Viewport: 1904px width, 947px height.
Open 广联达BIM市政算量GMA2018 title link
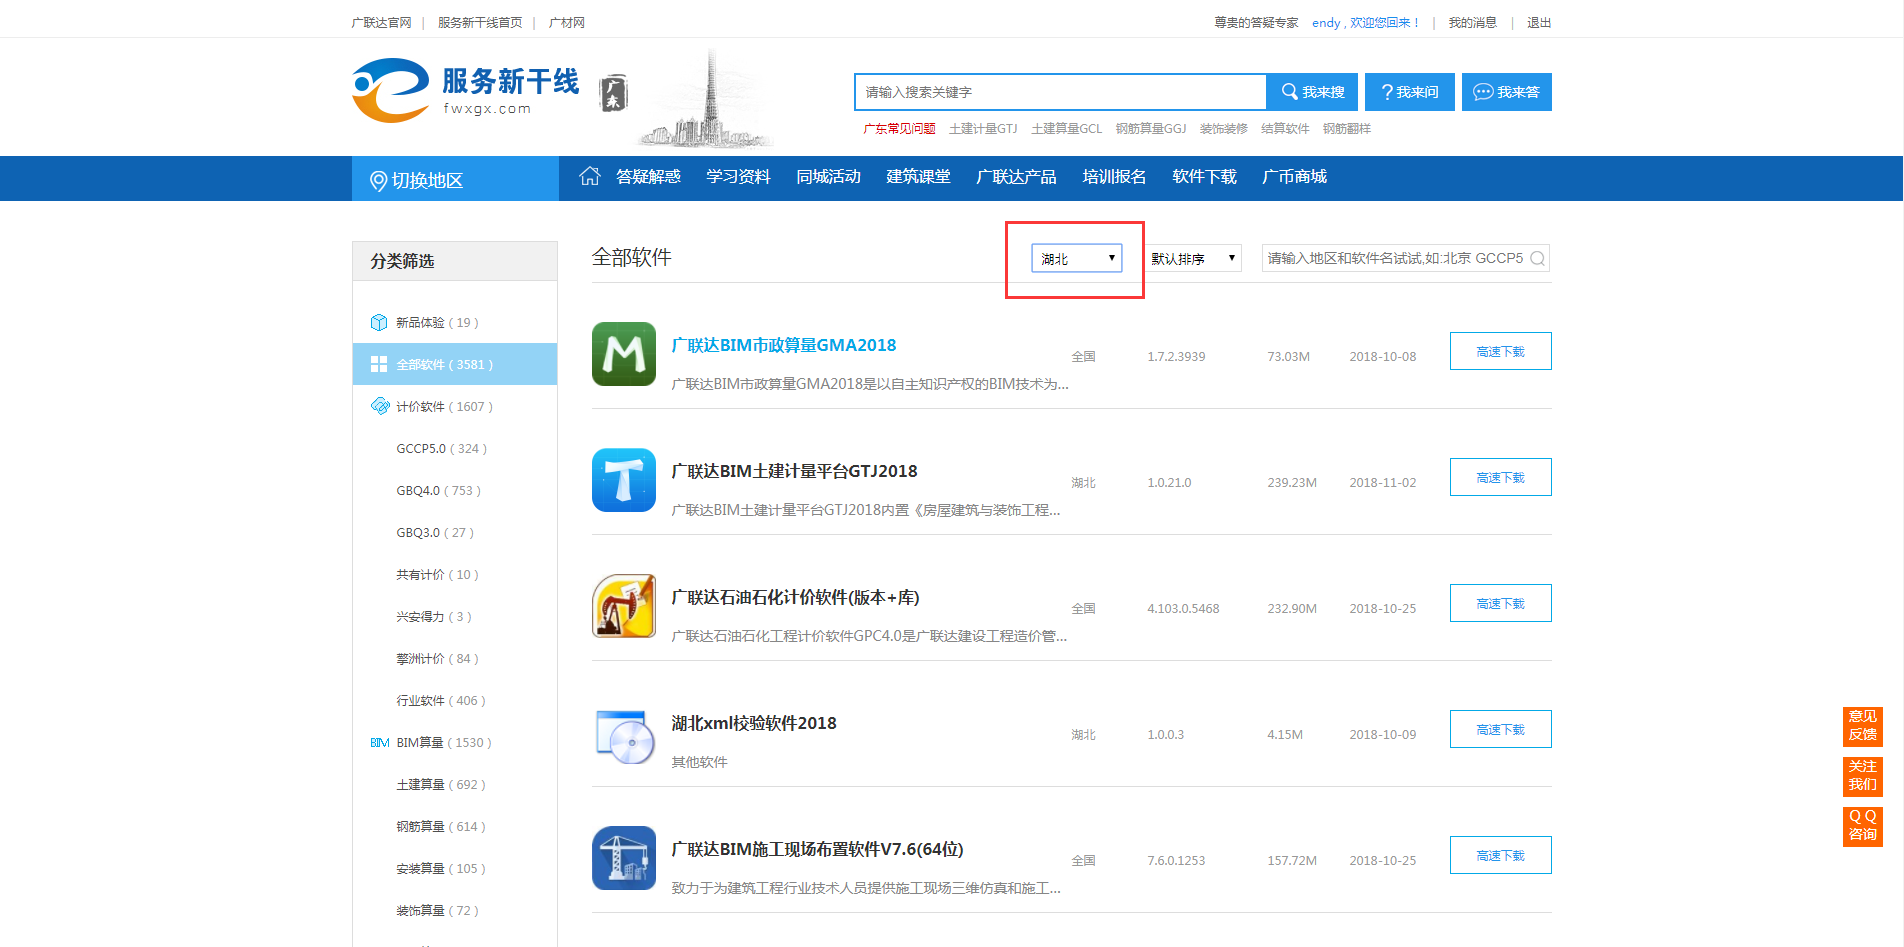[784, 345]
